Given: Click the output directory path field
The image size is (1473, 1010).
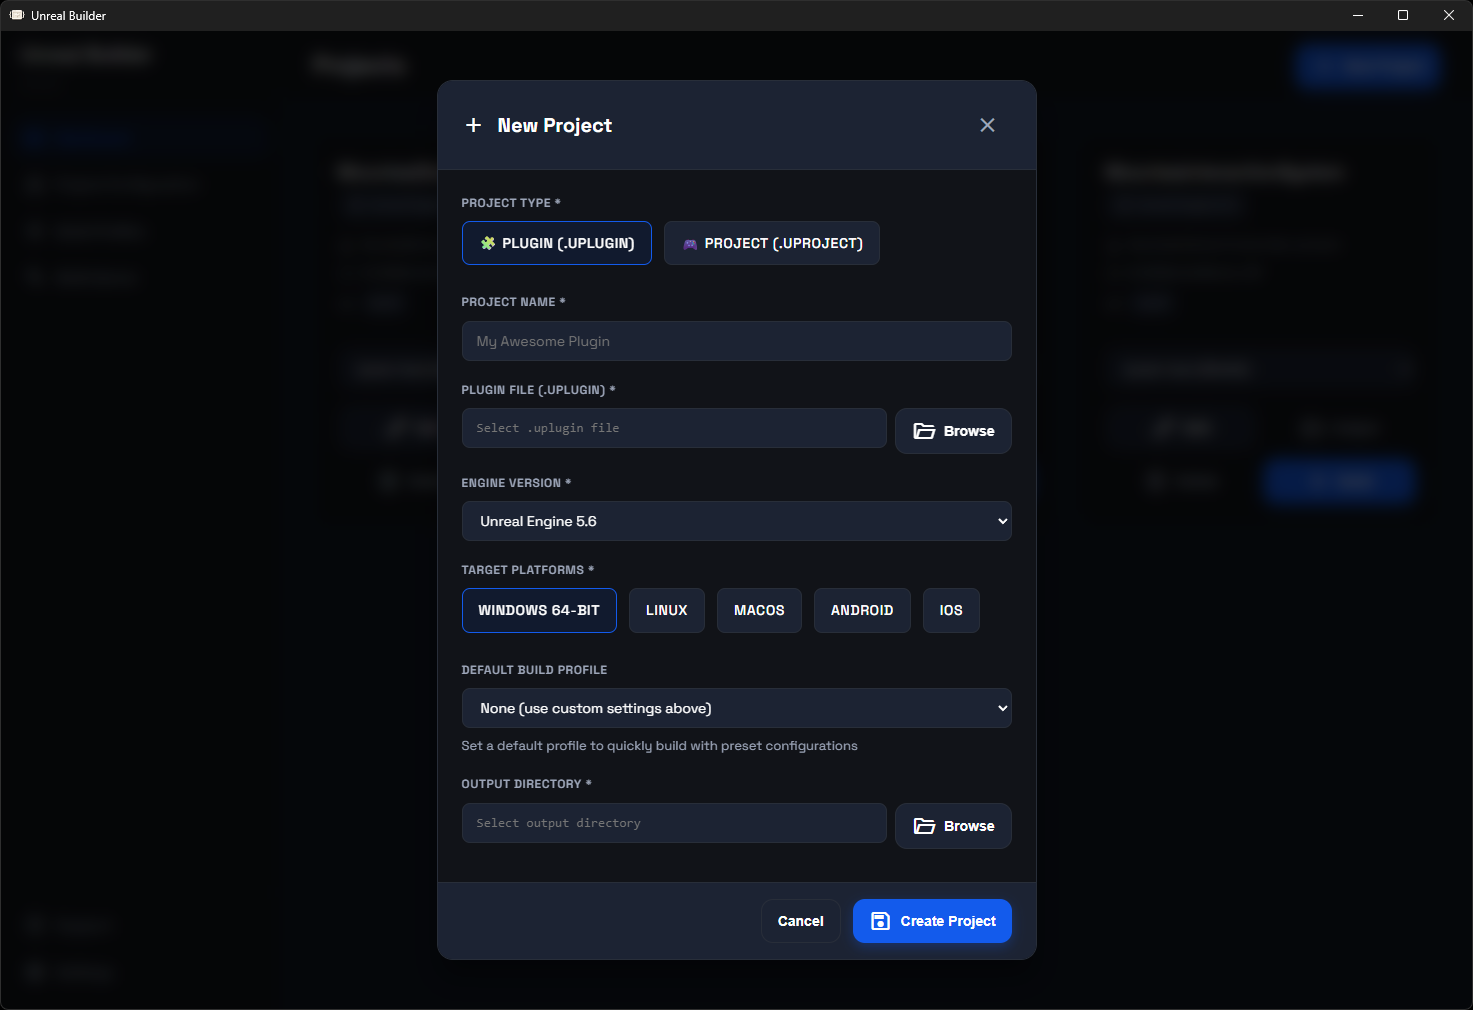Looking at the screenshot, I should pos(674,823).
